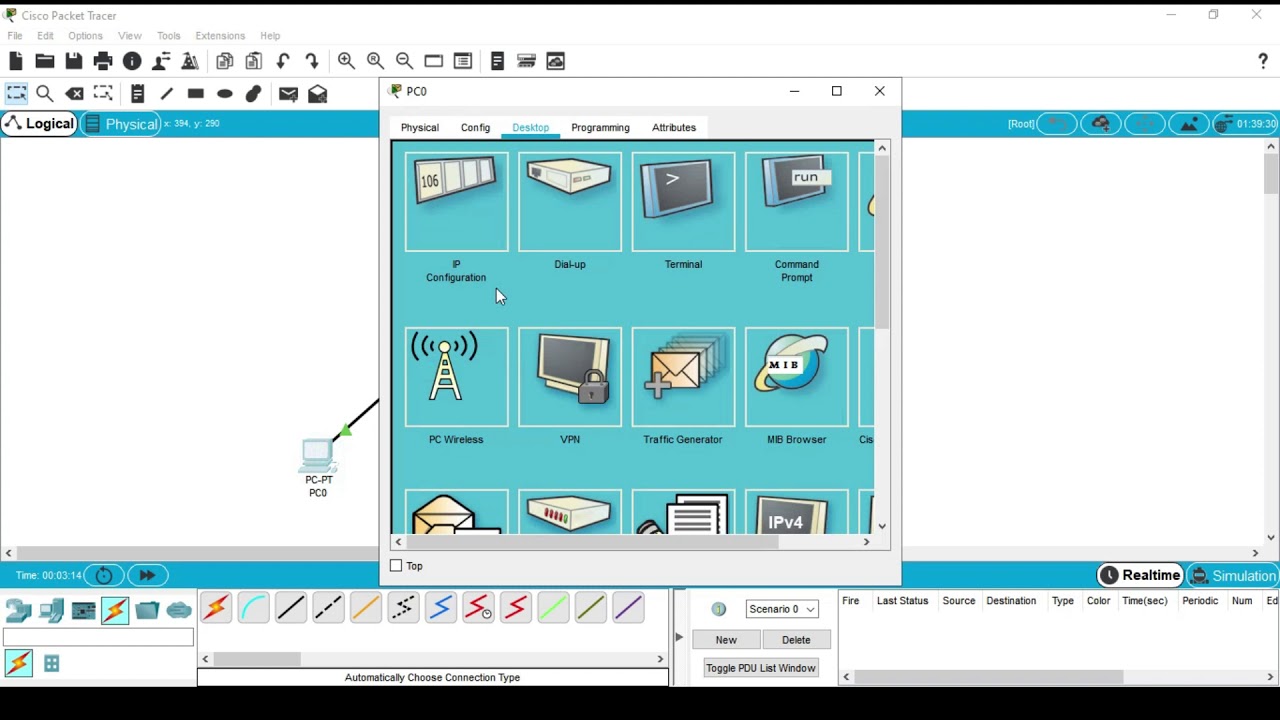Click the Print toolbar icon

coord(103,62)
